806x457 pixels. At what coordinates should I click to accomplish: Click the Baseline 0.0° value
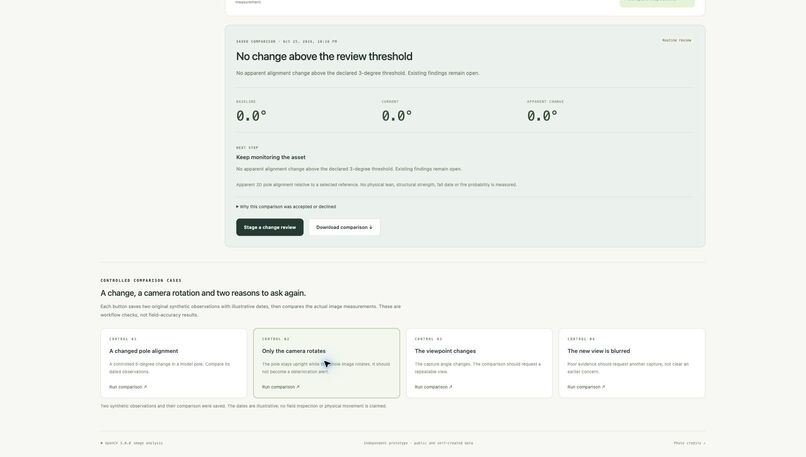[251, 116]
